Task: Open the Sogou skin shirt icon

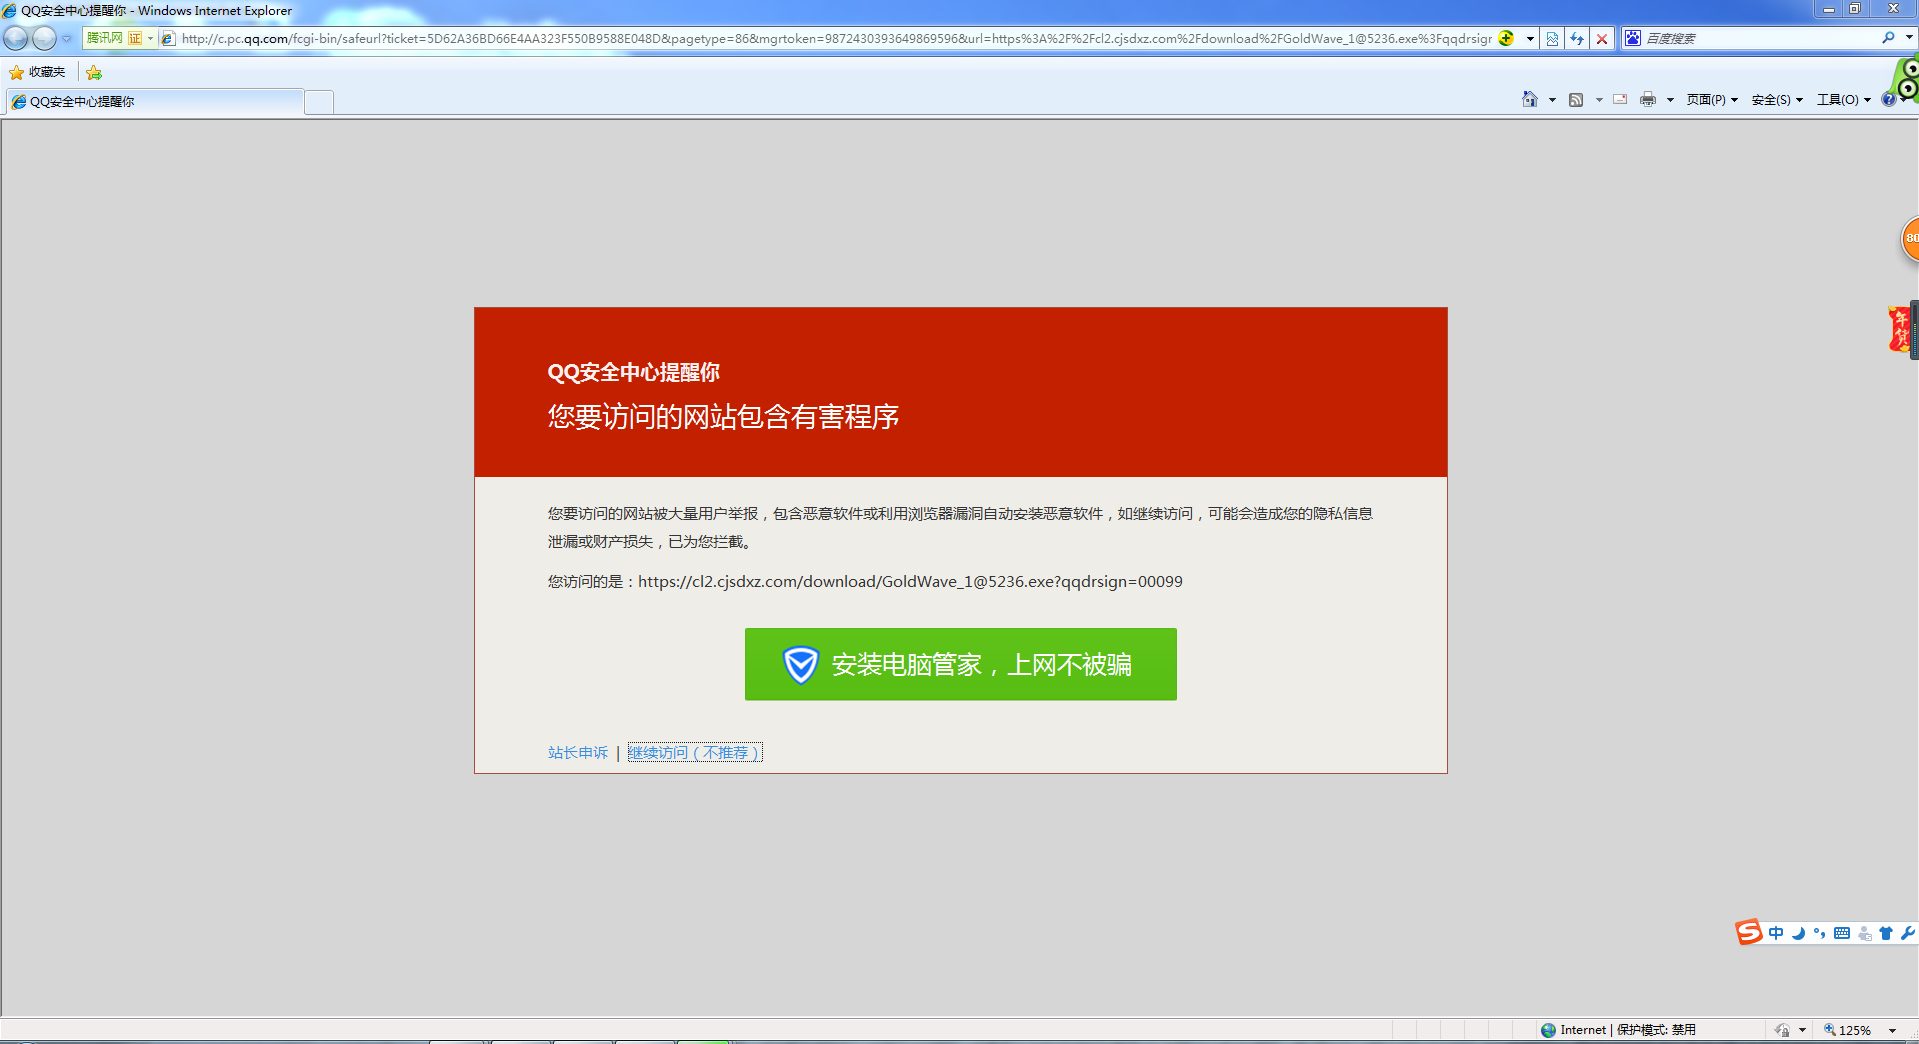Action: pyautogui.click(x=1886, y=933)
